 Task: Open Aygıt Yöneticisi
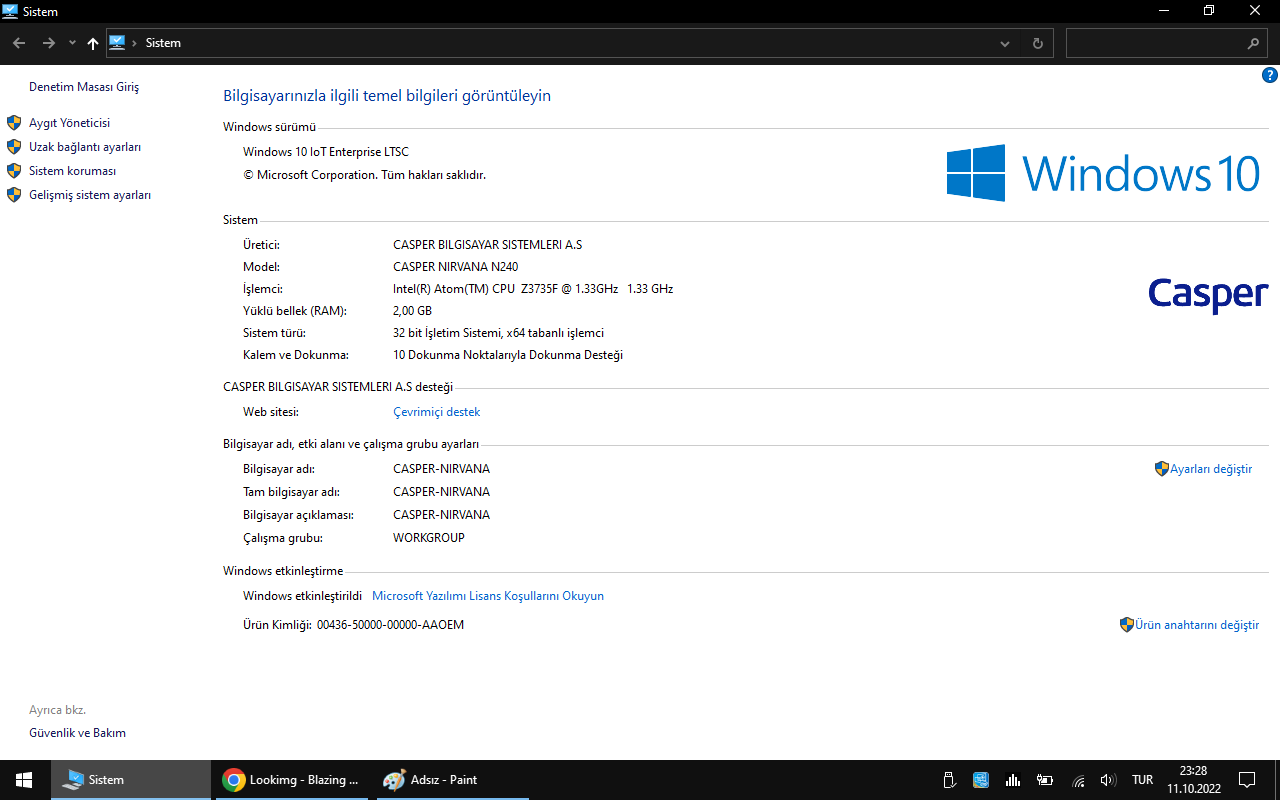pyautogui.click(x=69, y=123)
